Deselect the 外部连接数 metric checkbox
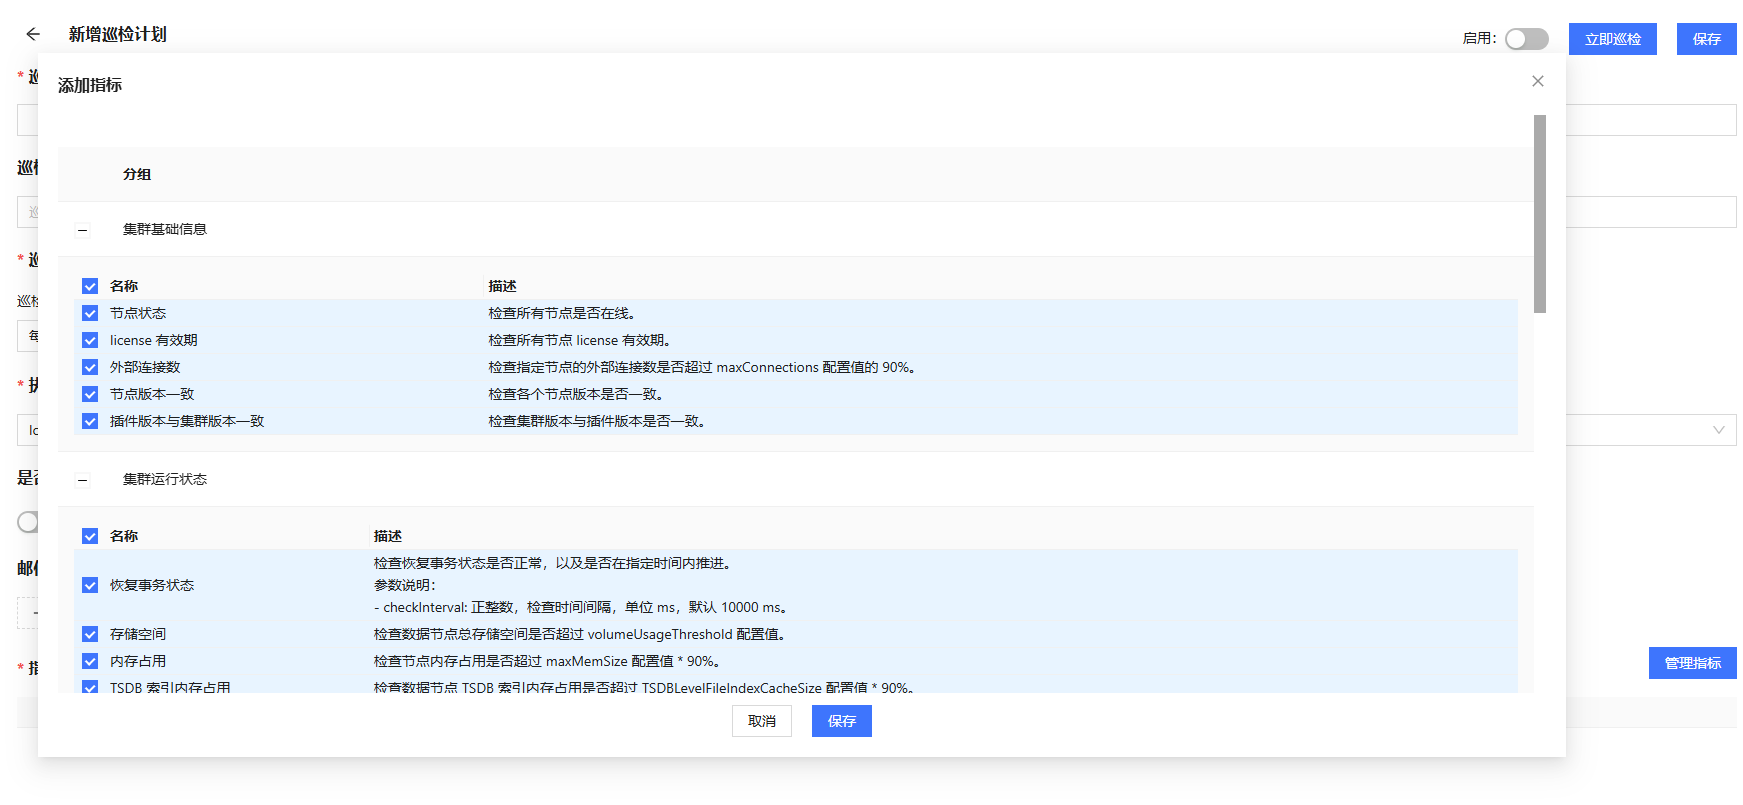The width and height of the screenshot is (1743, 805). pos(90,367)
